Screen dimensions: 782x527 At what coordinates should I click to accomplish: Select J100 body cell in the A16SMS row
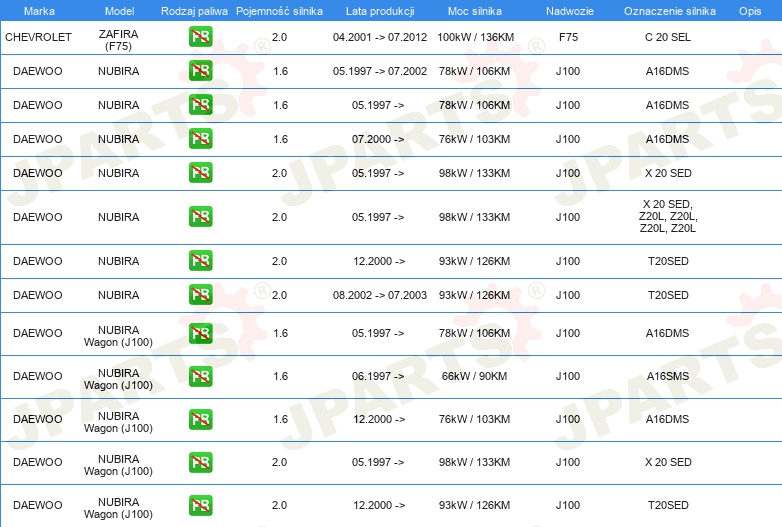[568, 376]
